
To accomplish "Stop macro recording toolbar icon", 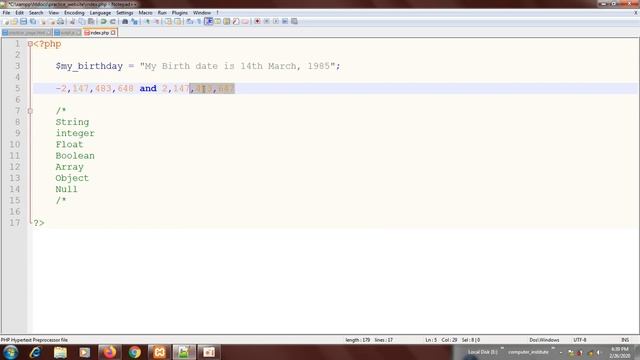I will (266, 21).
